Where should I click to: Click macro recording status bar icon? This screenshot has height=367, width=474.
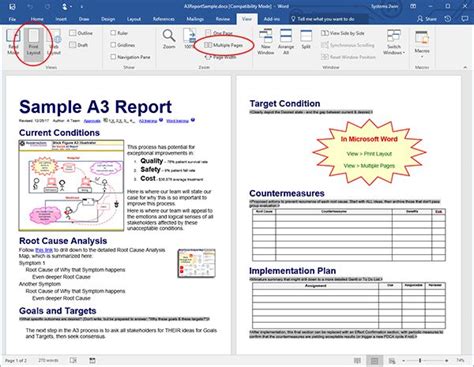pyautogui.click(x=92, y=360)
